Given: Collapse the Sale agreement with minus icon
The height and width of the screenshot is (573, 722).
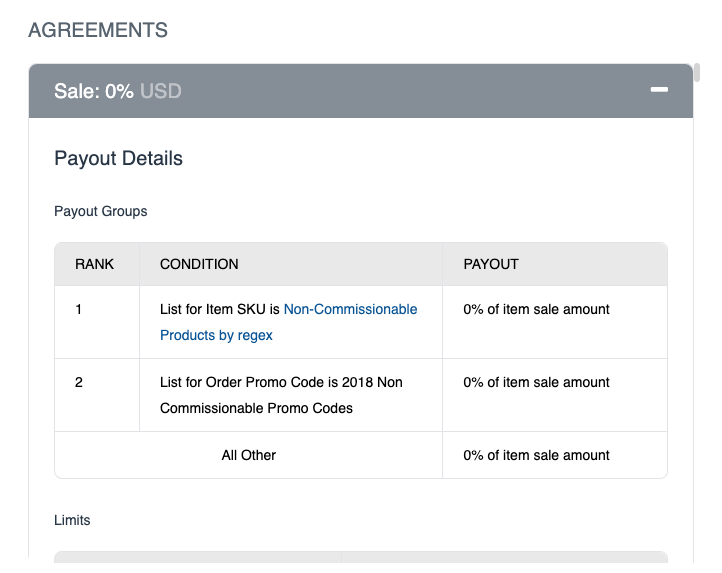Looking at the screenshot, I should [659, 90].
